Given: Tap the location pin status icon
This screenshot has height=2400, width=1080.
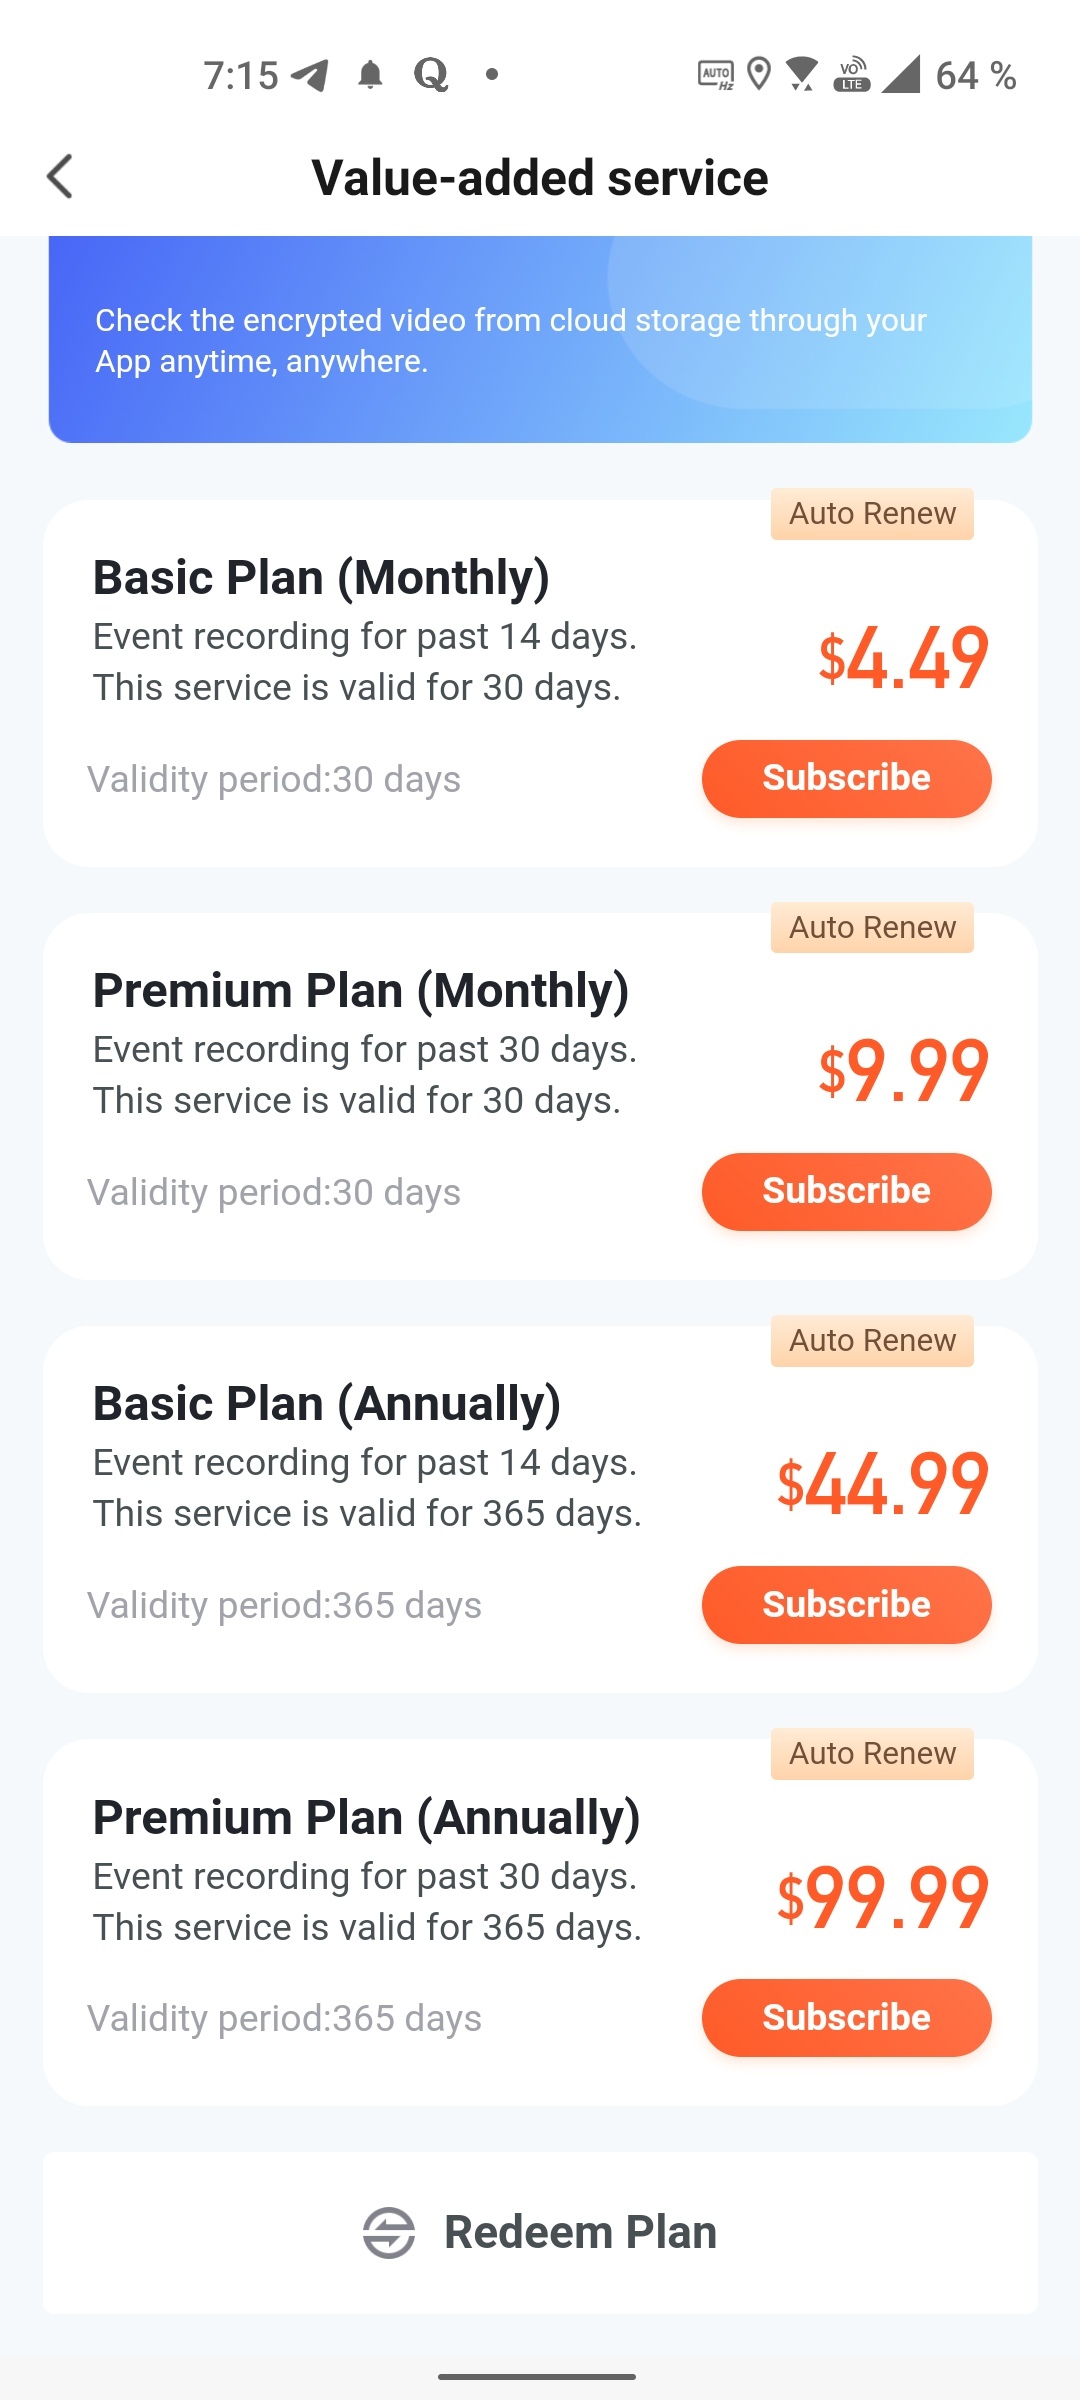Looking at the screenshot, I should (x=759, y=74).
